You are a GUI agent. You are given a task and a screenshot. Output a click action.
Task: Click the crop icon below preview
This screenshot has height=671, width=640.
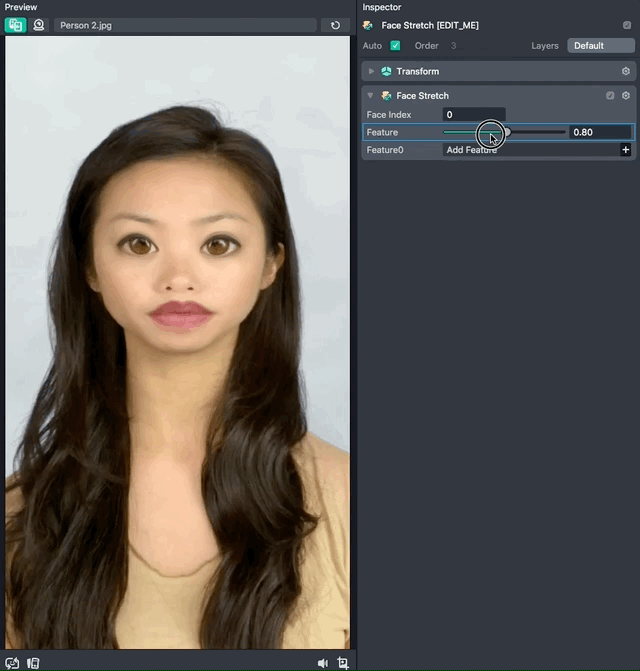[343, 663]
